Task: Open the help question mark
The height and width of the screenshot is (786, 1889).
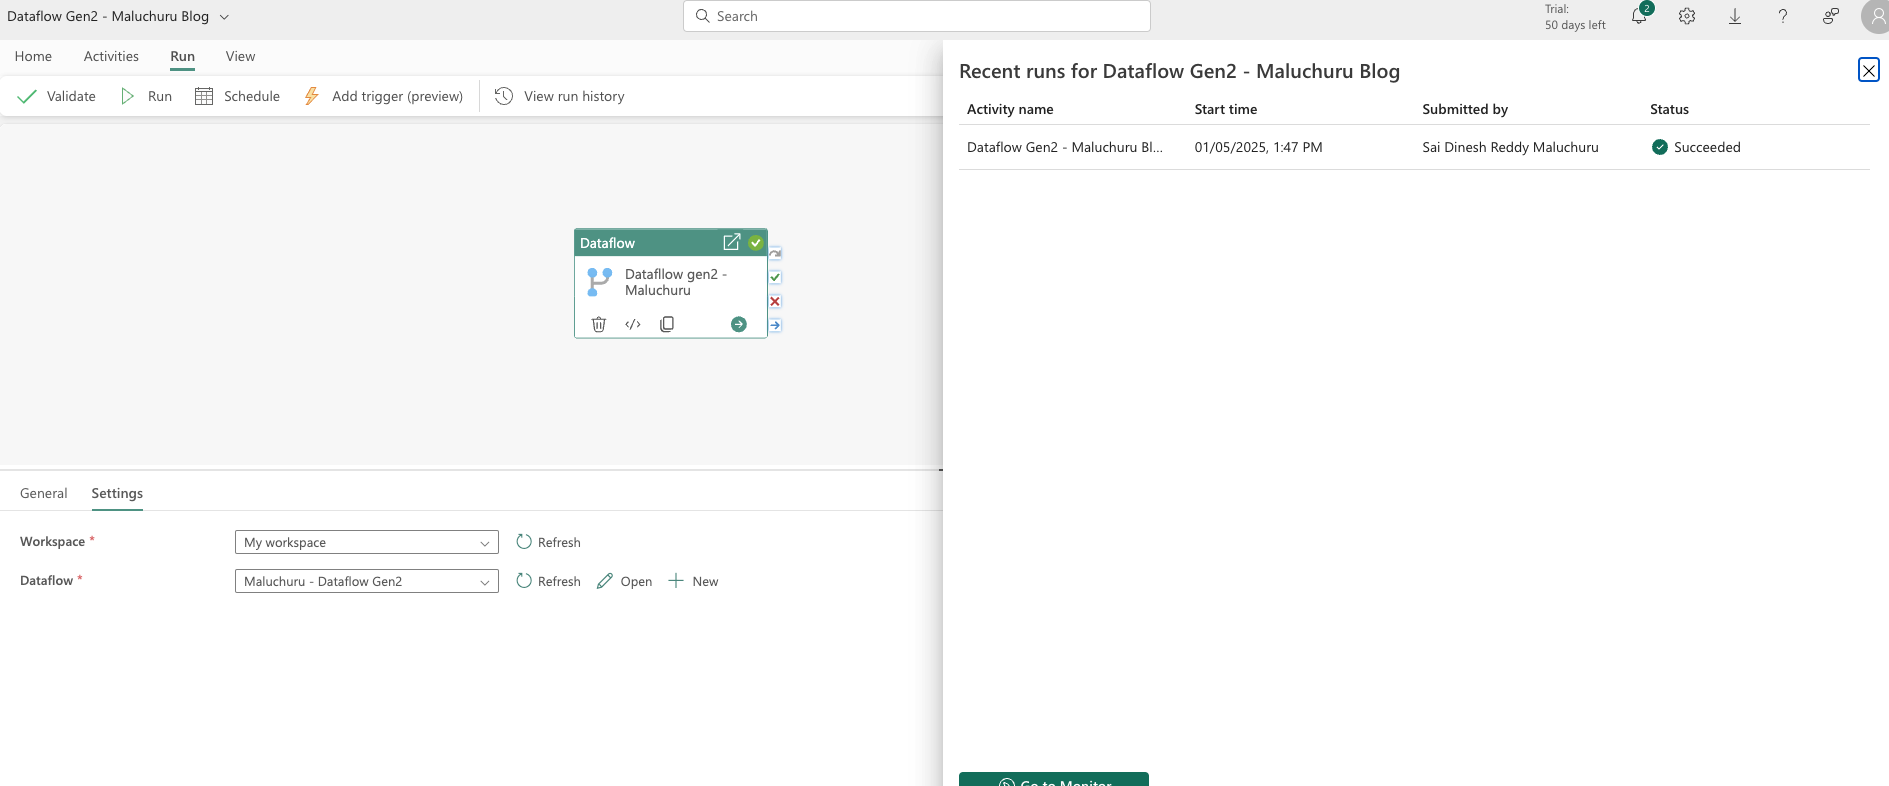Action: pos(1783,16)
